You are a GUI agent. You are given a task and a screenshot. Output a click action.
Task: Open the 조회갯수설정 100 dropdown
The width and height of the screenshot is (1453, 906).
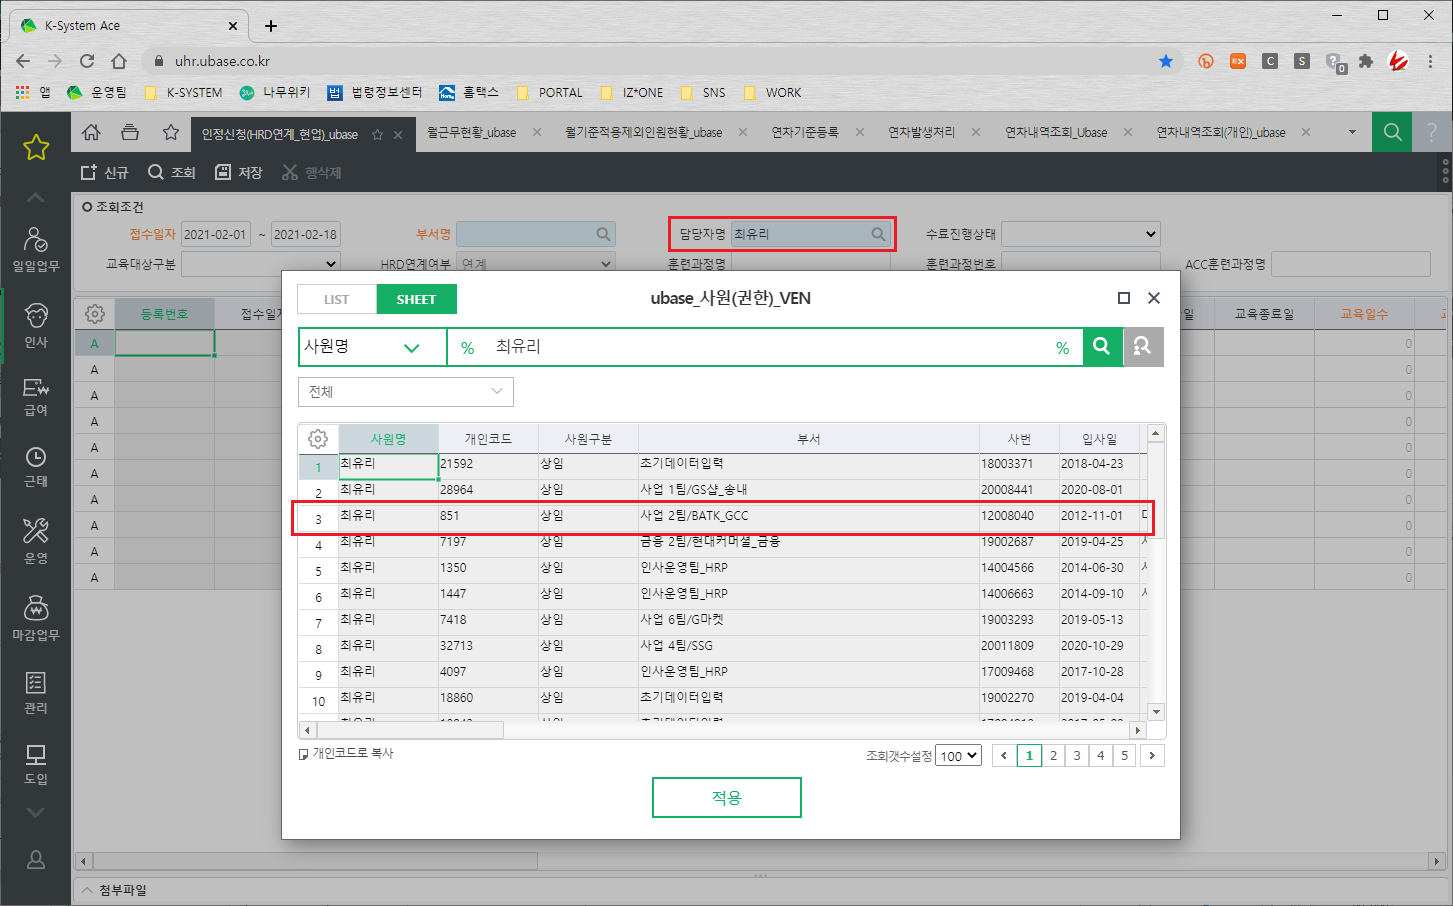(x=958, y=756)
